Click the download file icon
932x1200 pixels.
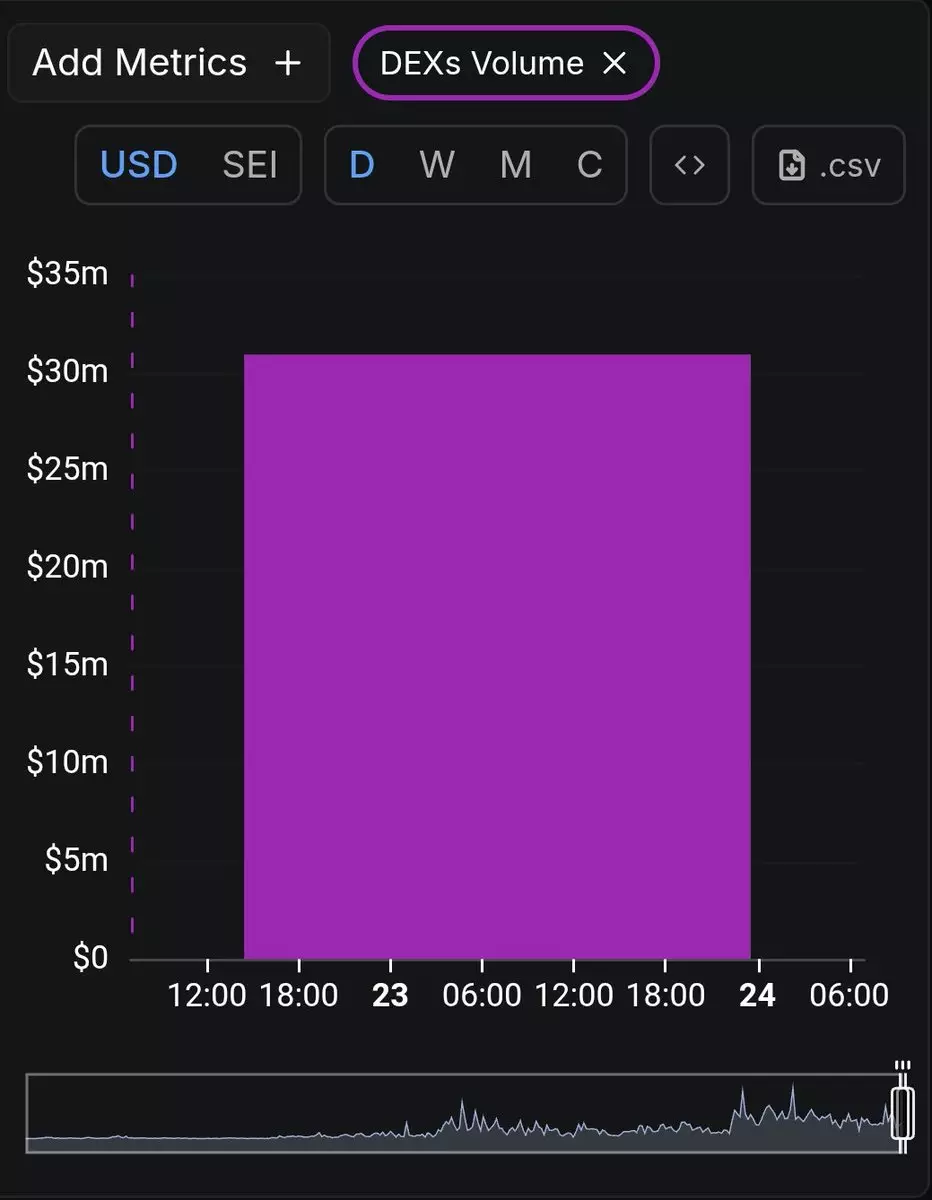click(792, 165)
